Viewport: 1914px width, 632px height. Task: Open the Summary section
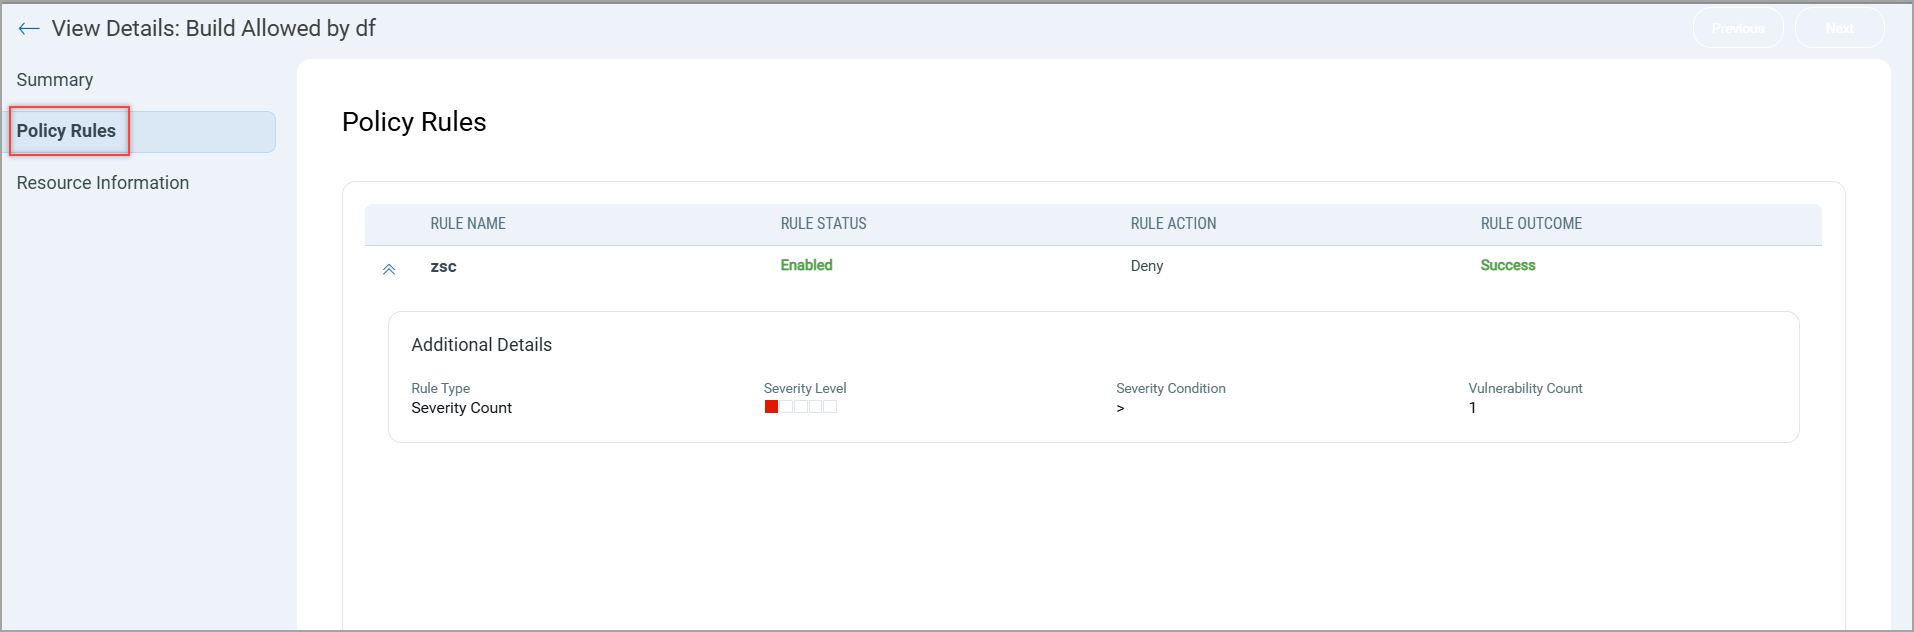pyautogui.click(x=55, y=80)
